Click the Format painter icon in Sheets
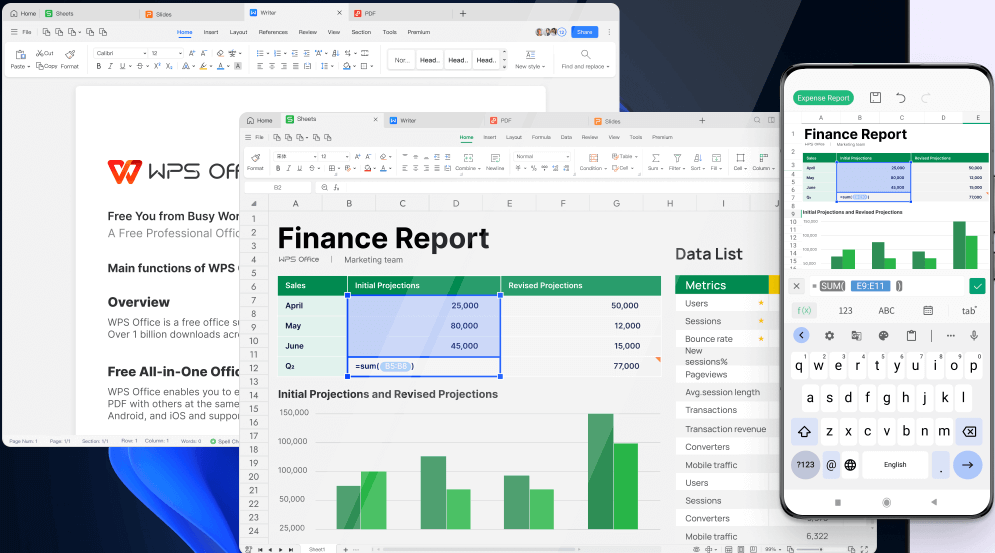The image size is (995, 553). [x=255, y=157]
